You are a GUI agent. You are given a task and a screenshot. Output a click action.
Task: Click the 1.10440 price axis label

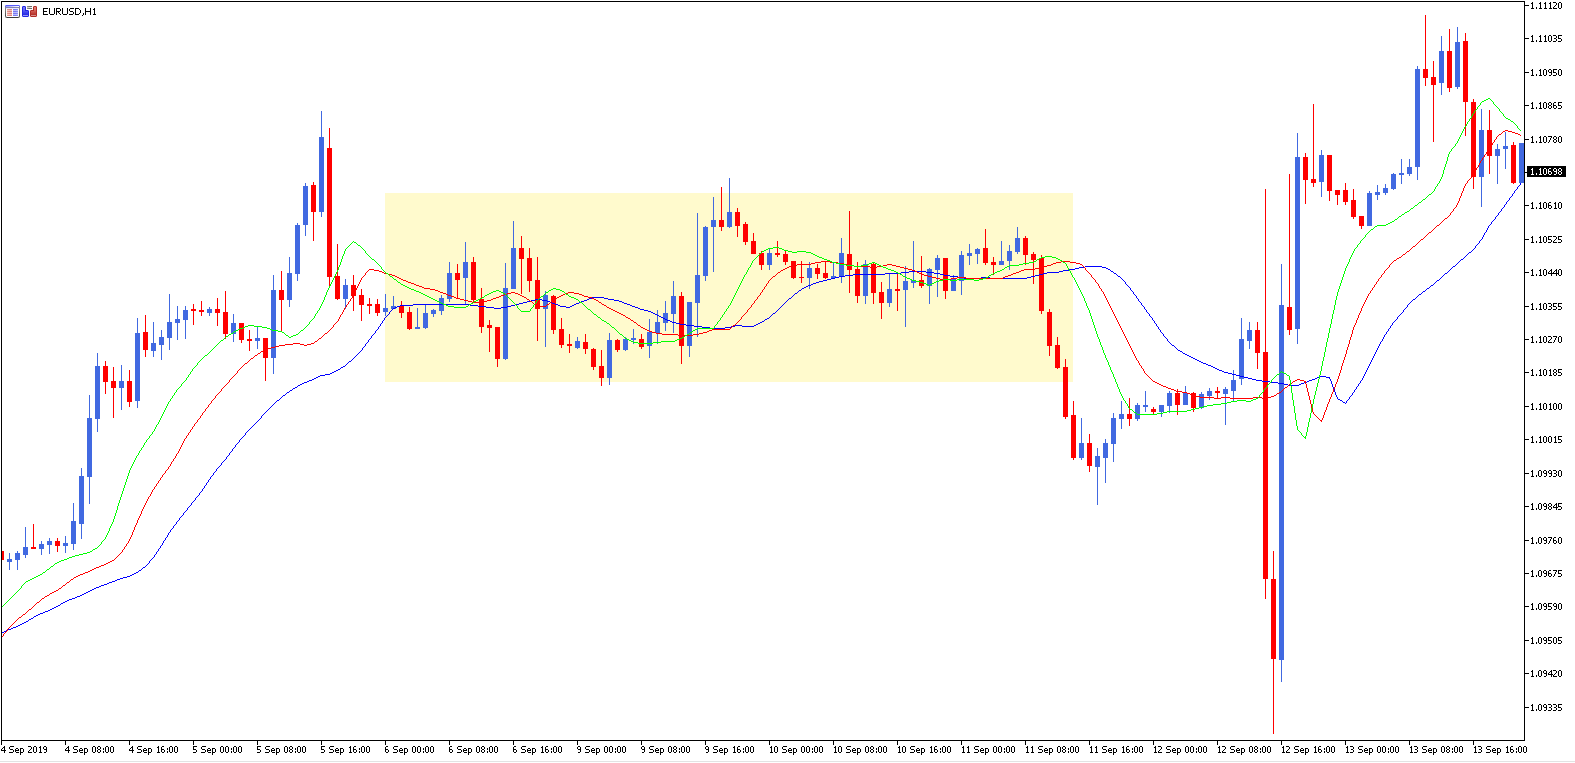[1546, 272]
